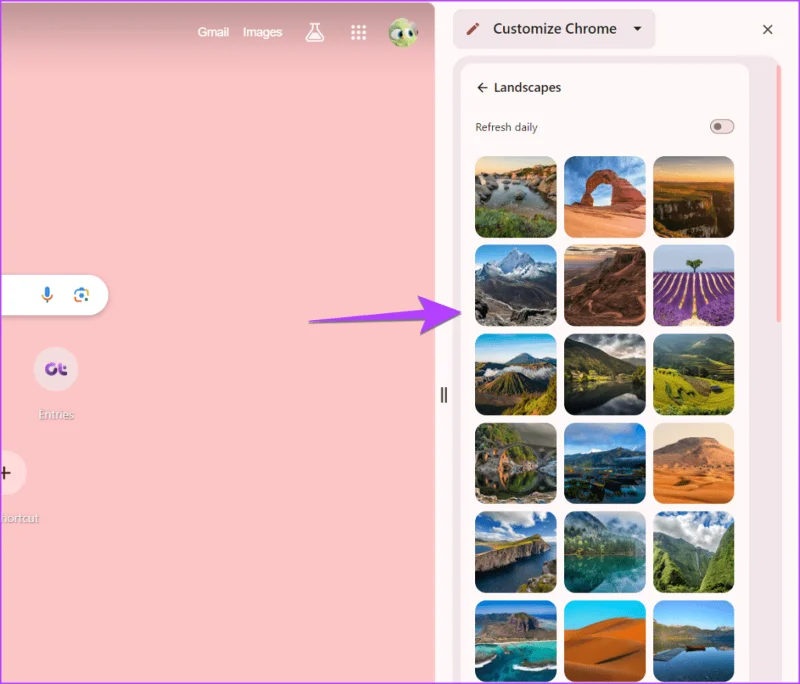The width and height of the screenshot is (800, 684).
Task: Click the pencil icon beside Customize Chrome
Action: (473, 29)
